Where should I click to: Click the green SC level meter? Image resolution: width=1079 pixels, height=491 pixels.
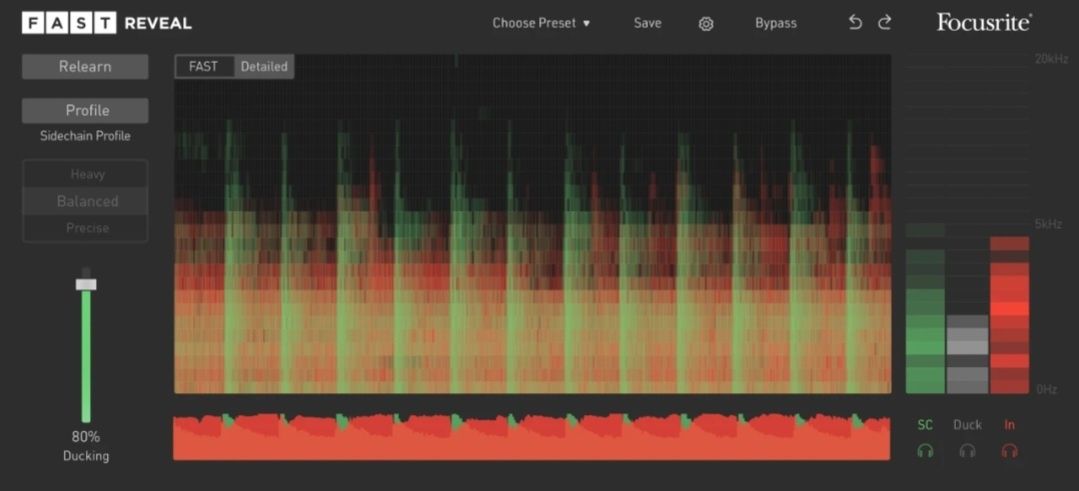(x=926, y=308)
